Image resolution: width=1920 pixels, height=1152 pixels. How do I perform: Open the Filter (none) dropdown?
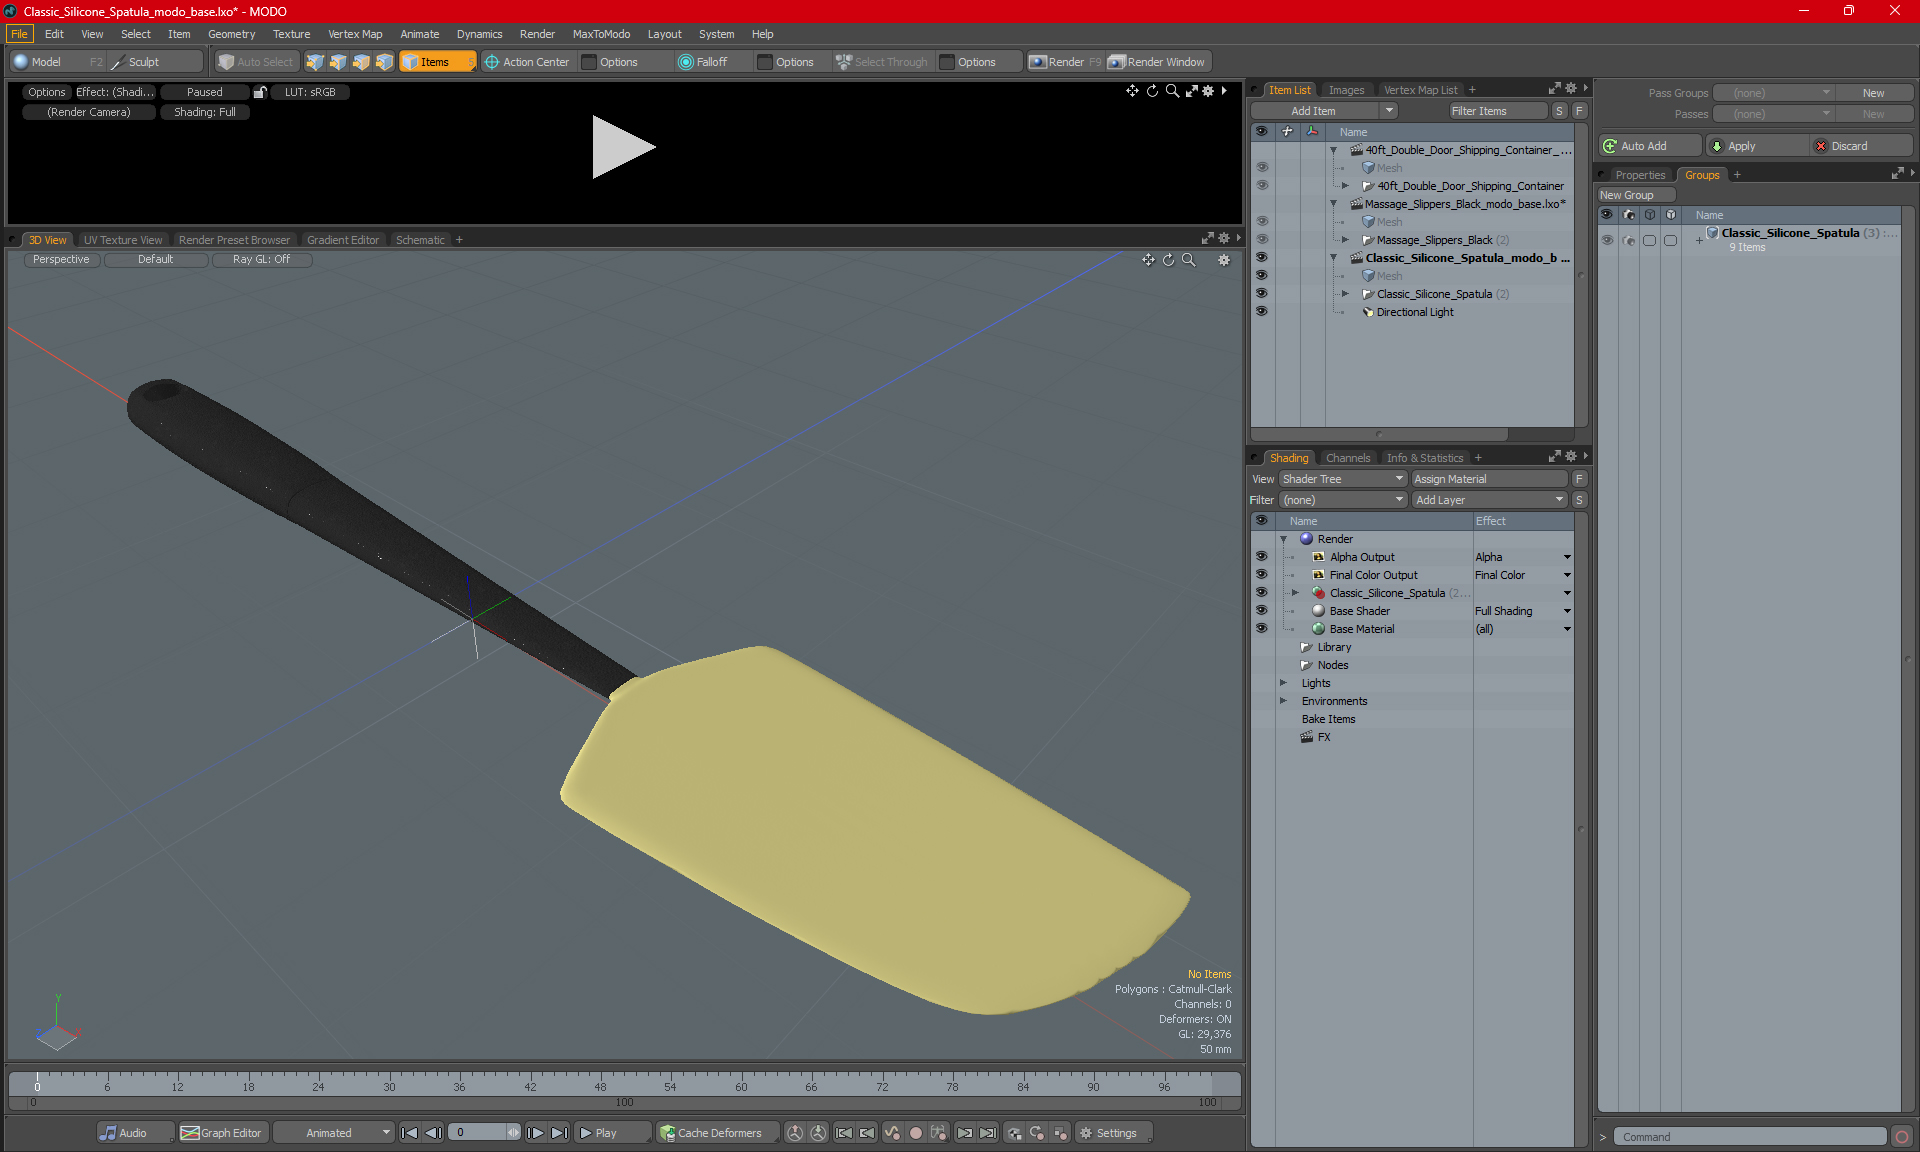pos(1343,500)
